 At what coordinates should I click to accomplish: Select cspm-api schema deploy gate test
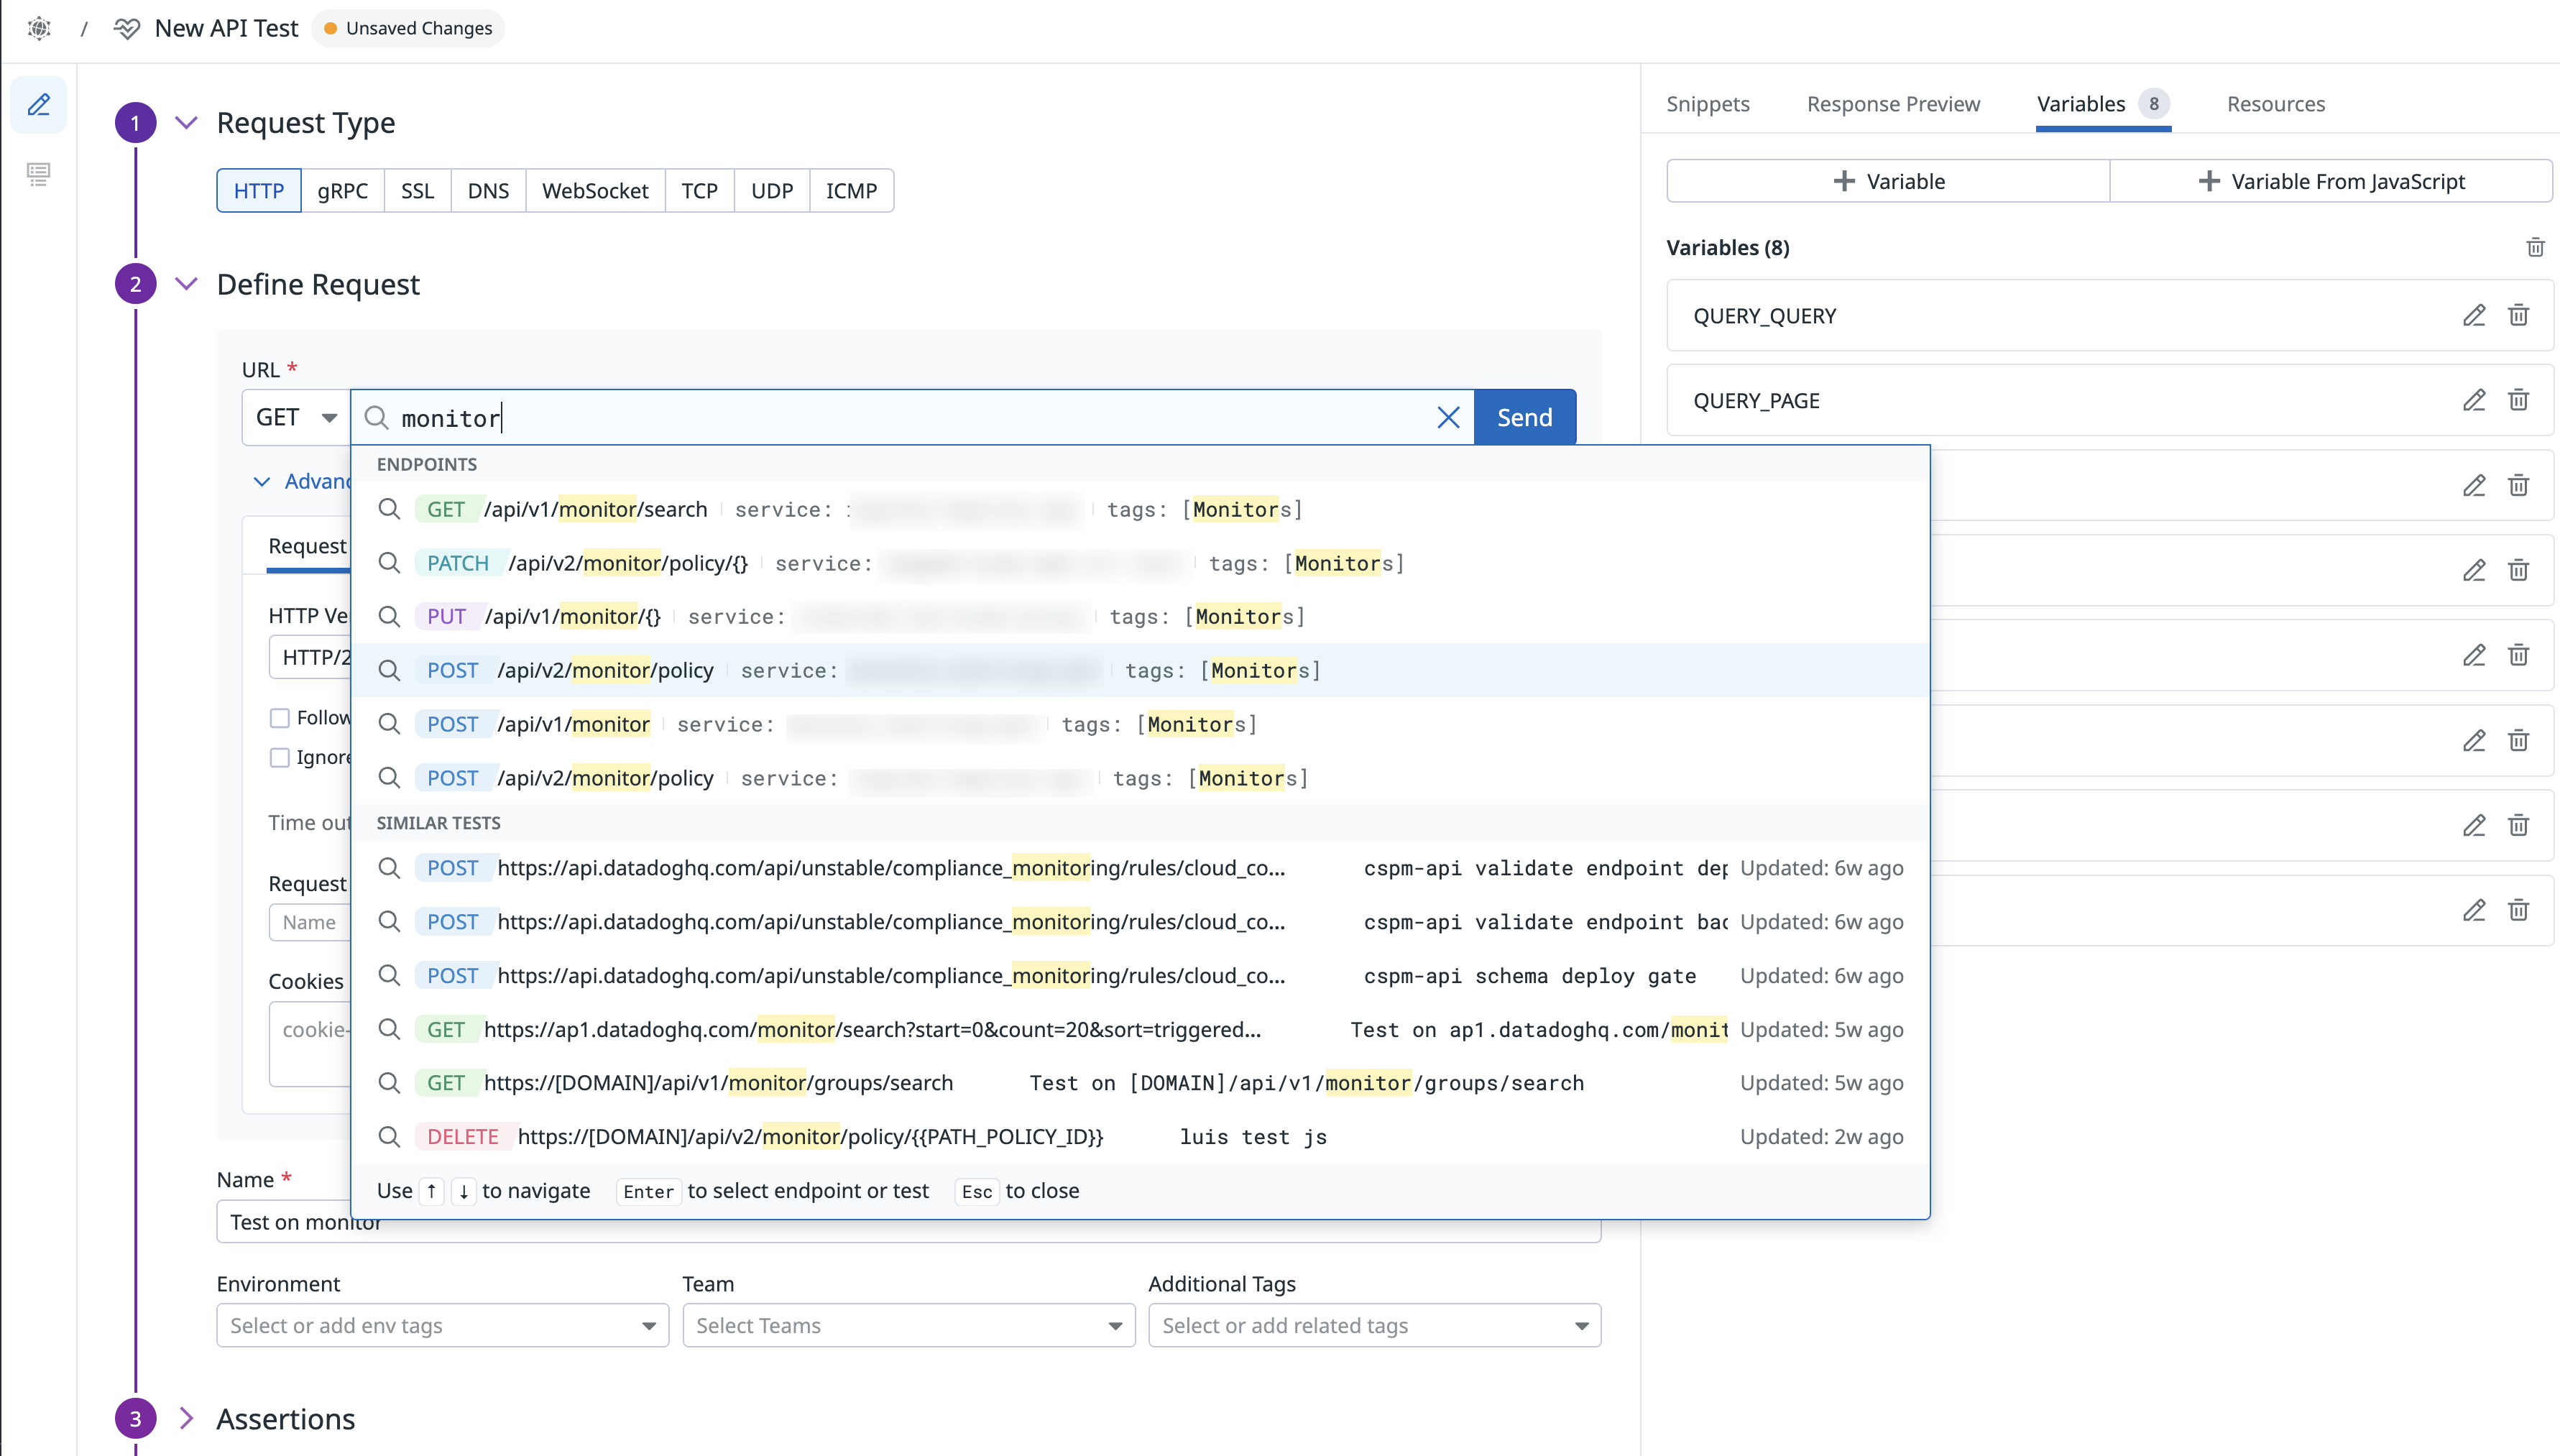(x=1140, y=975)
